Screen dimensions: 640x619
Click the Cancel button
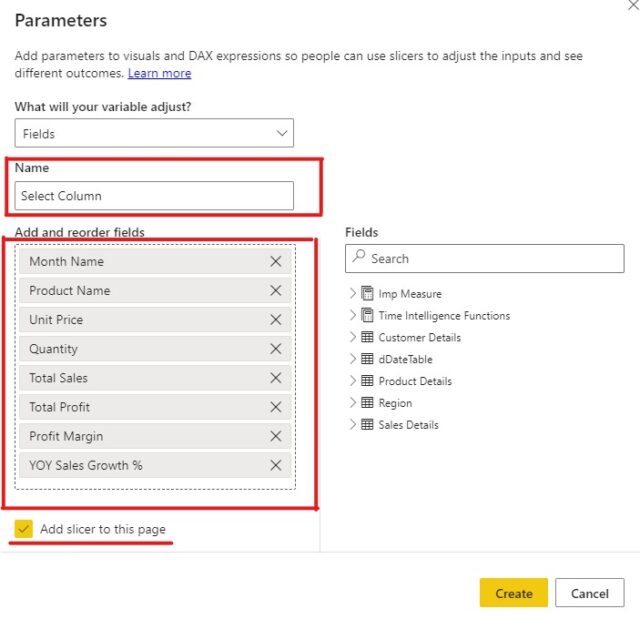point(589,592)
